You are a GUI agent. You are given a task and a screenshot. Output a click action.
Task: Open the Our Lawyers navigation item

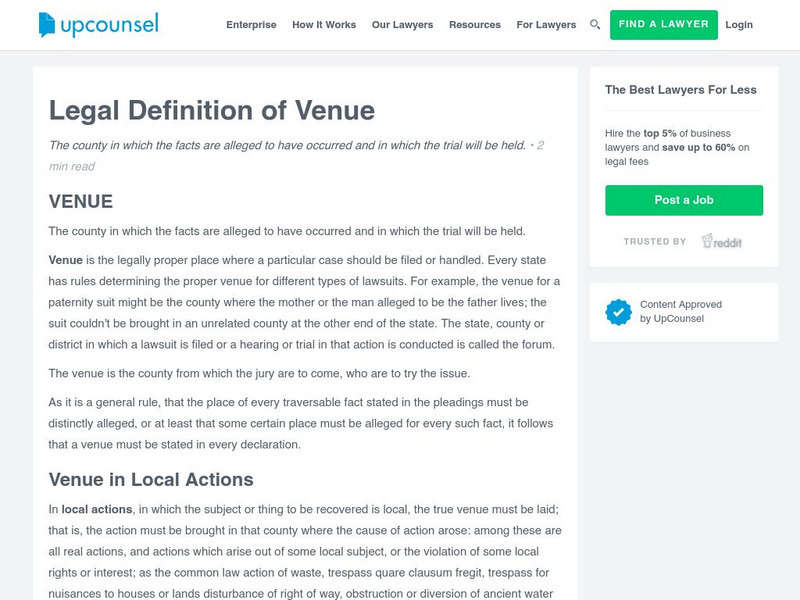(x=402, y=25)
